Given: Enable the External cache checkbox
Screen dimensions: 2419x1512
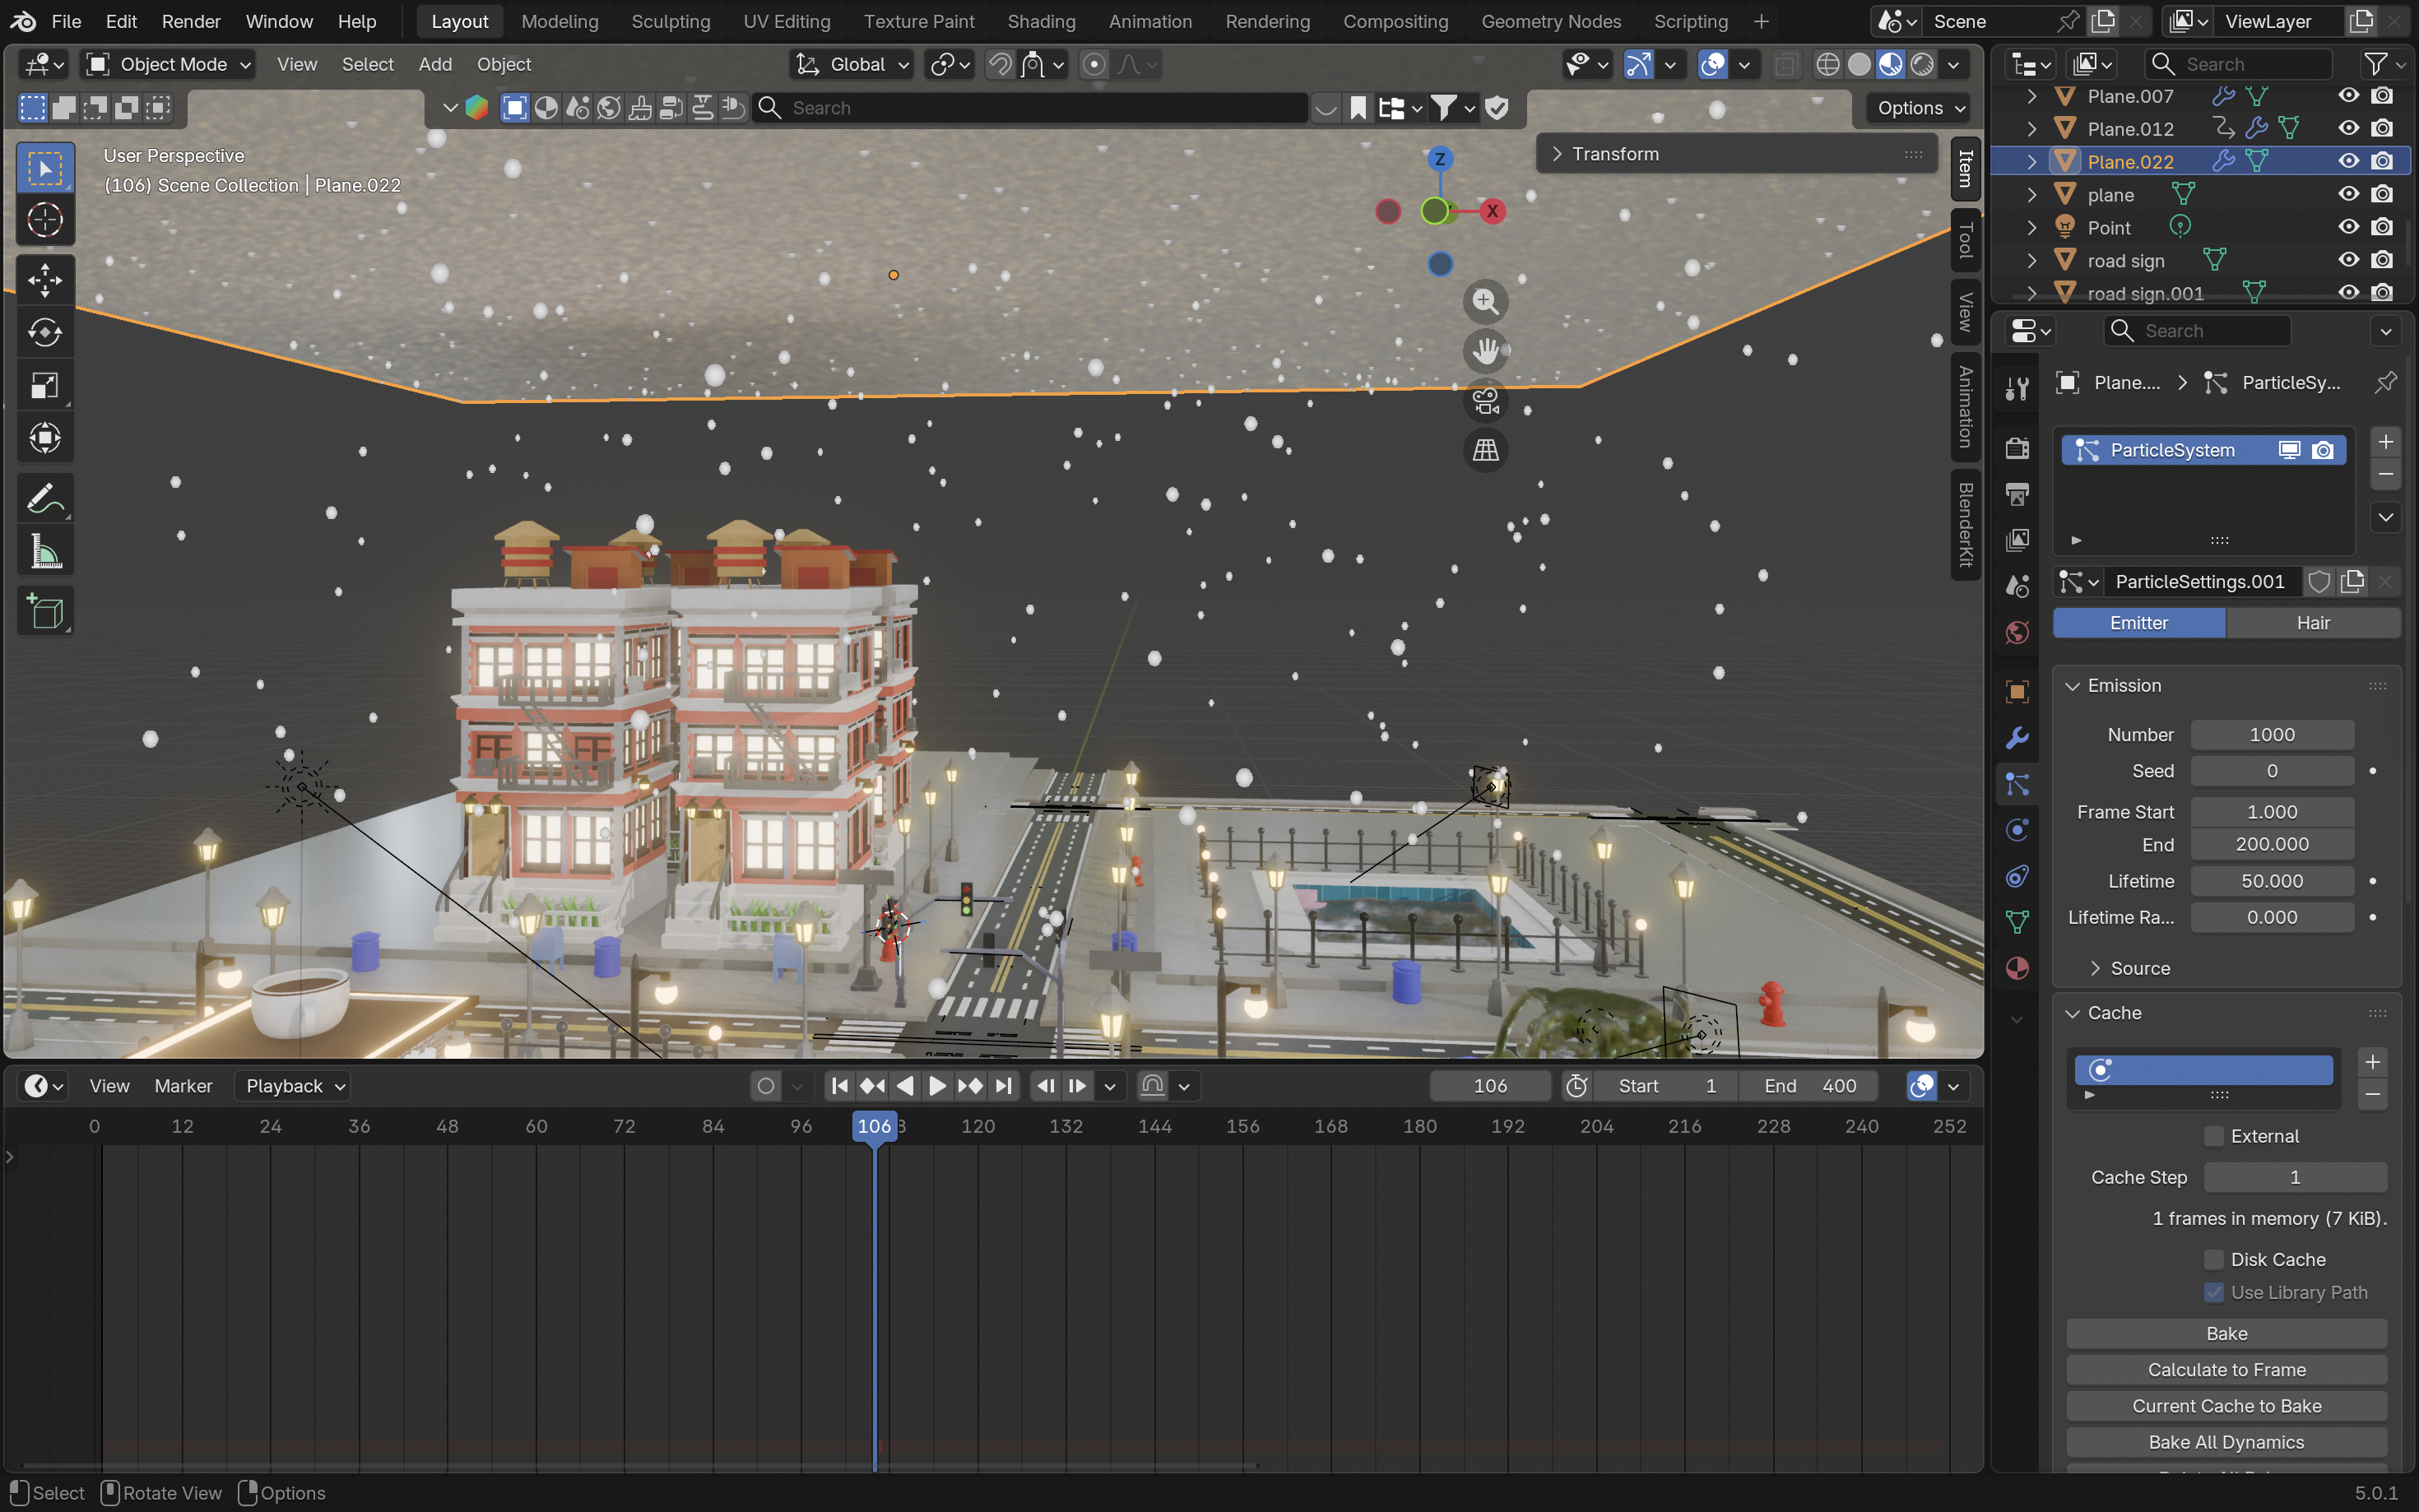Looking at the screenshot, I should (x=2214, y=1136).
